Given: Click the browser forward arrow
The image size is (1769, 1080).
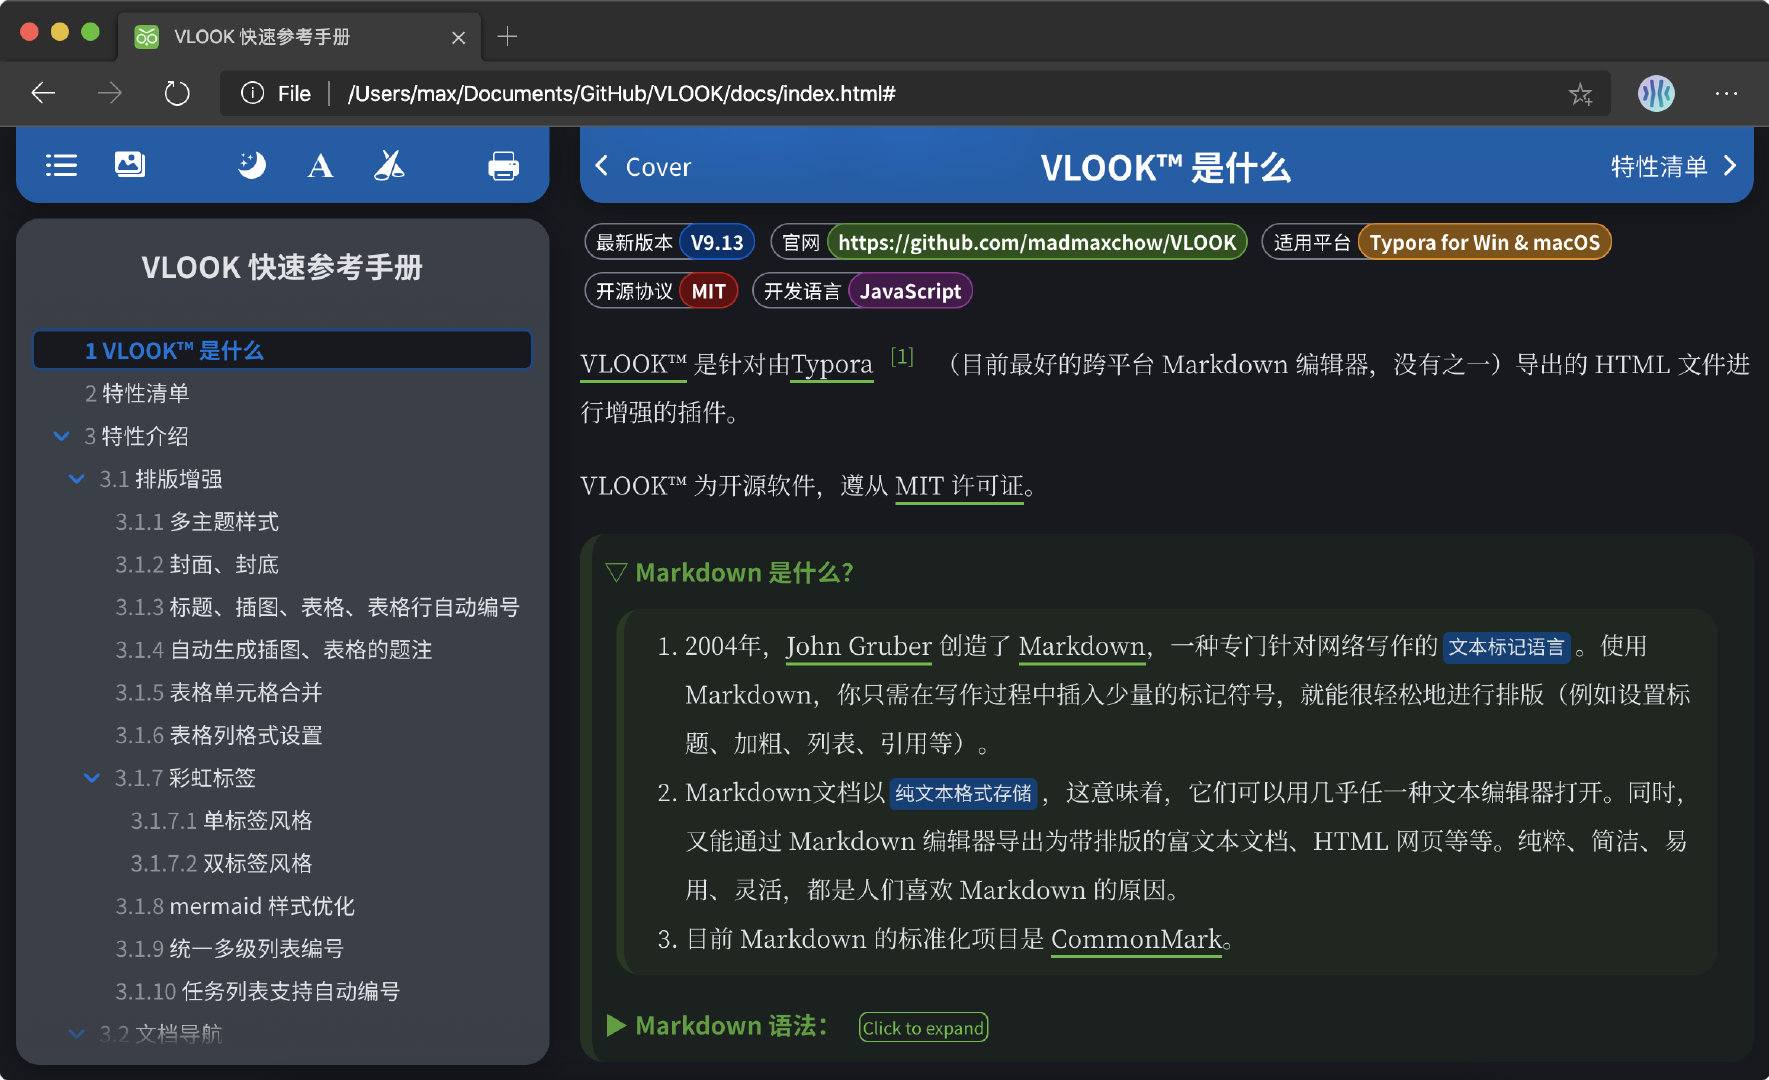Looking at the screenshot, I should (109, 93).
